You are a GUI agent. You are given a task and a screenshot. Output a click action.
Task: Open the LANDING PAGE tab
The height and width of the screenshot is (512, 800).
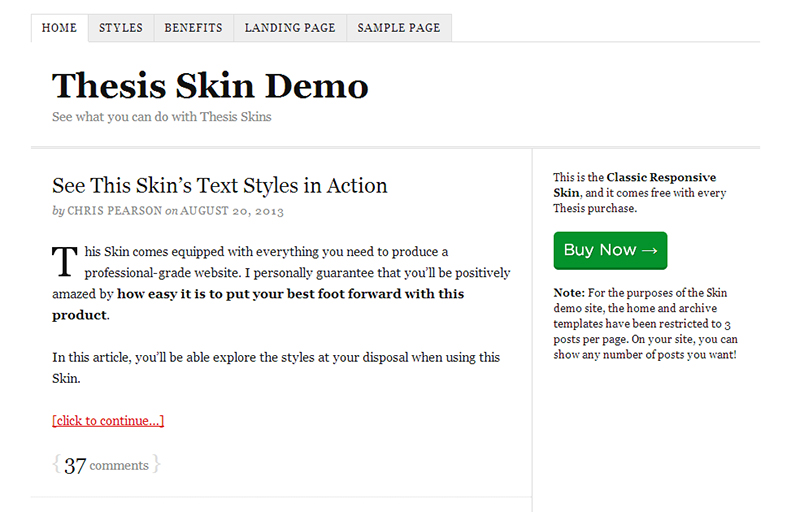[x=289, y=28]
